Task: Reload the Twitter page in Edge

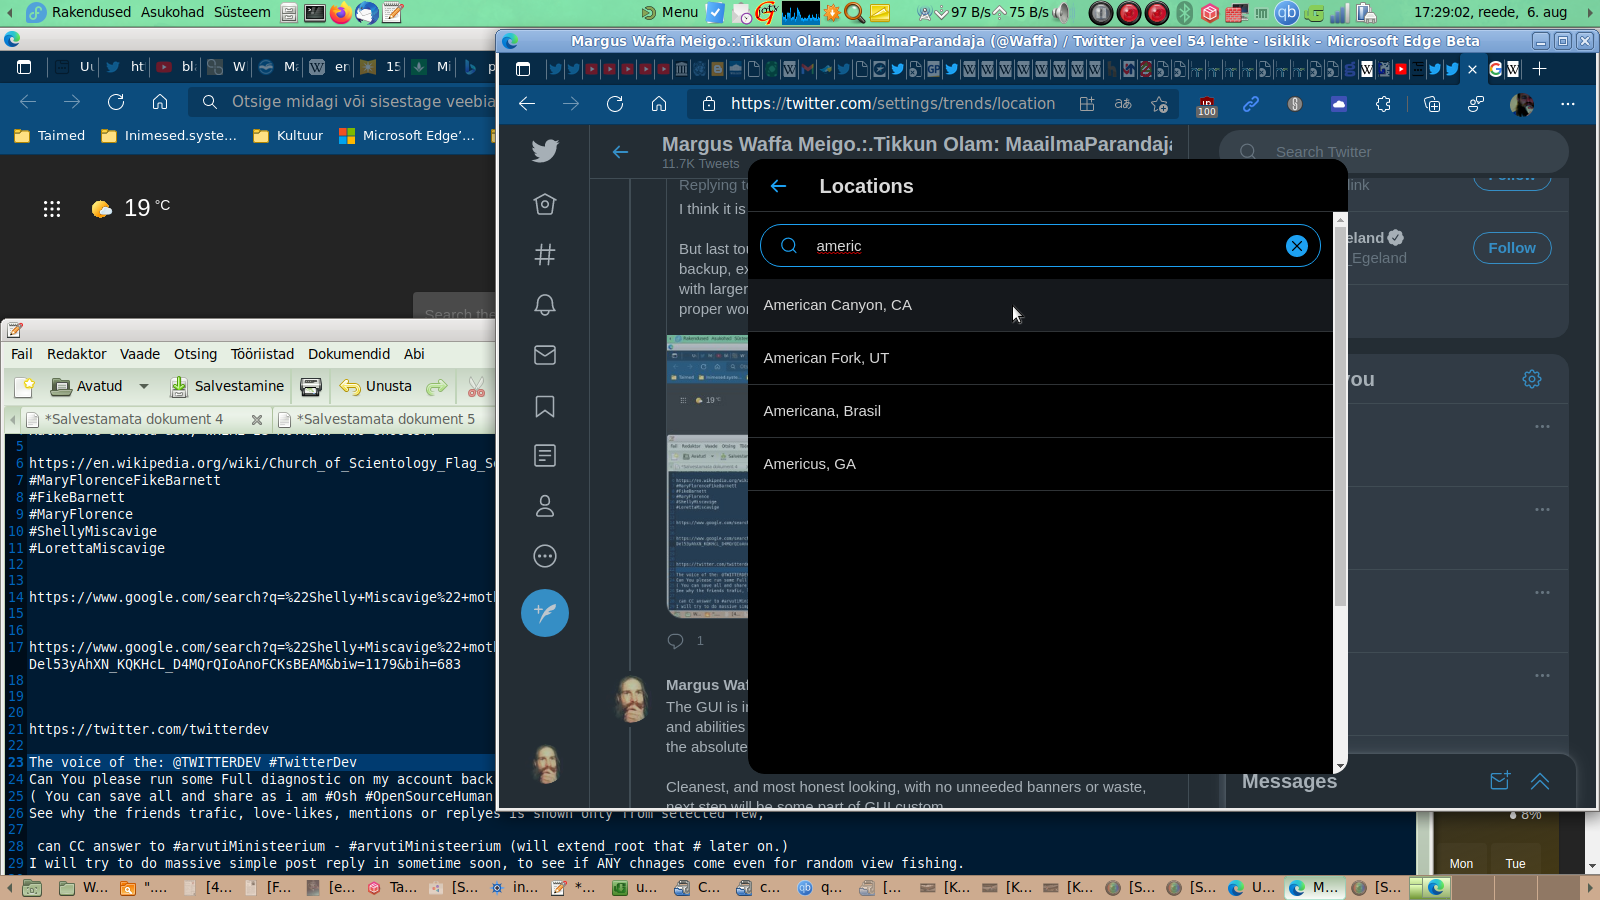Action: (x=615, y=104)
